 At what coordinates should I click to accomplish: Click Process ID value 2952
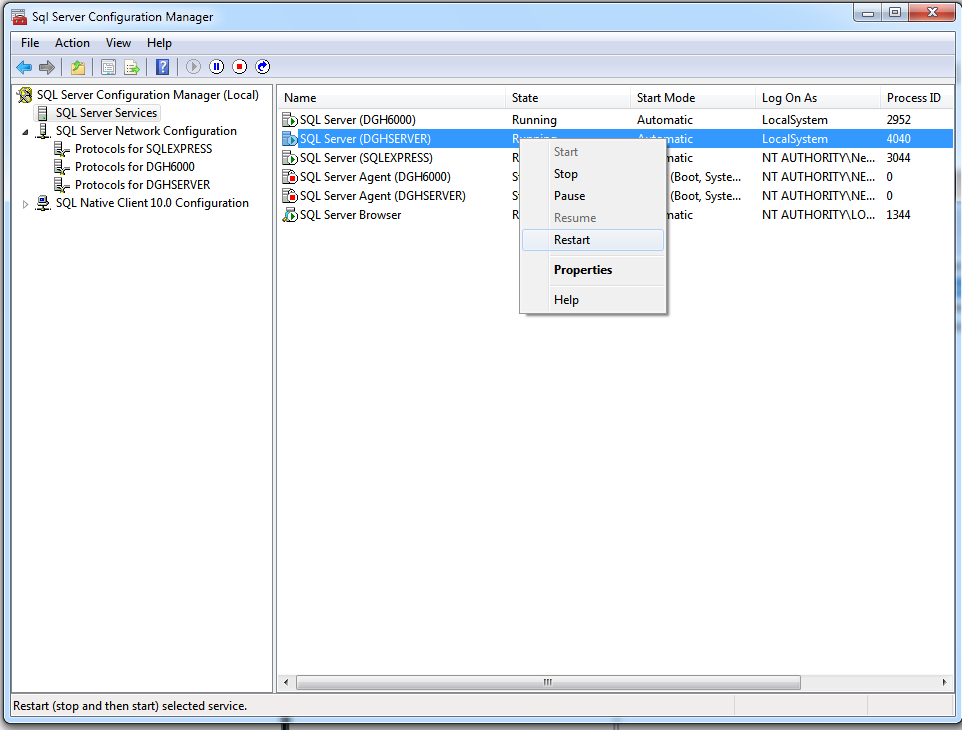[x=898, y=120]
